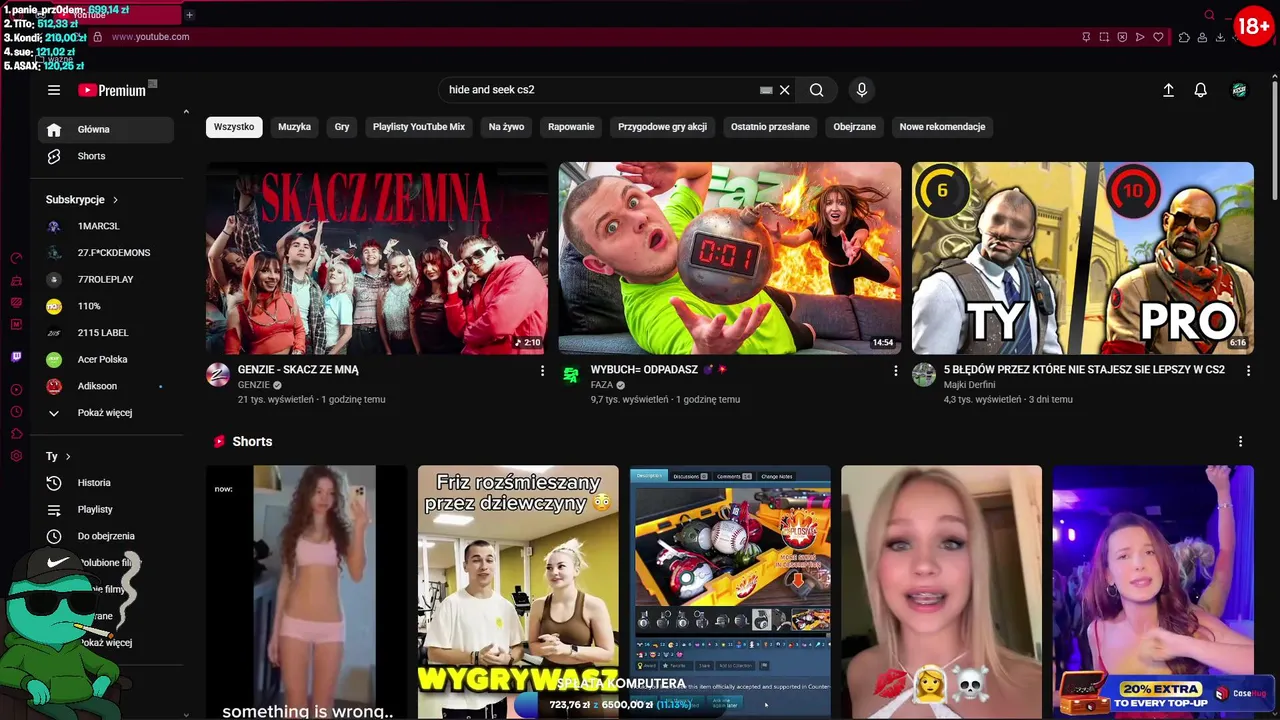Expand the Subskrypcje section chevron
1280x720 pixels.
115,200
